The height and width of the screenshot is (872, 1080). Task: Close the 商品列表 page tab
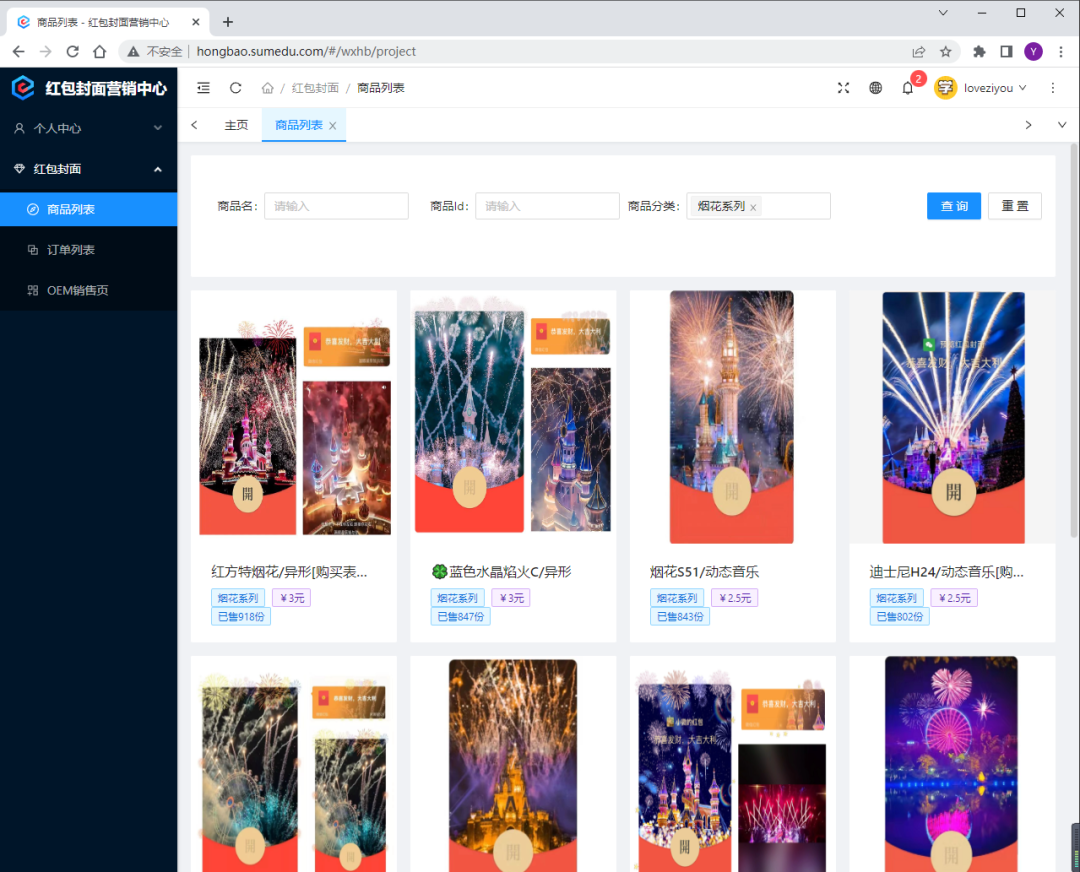tap(333, 126)
